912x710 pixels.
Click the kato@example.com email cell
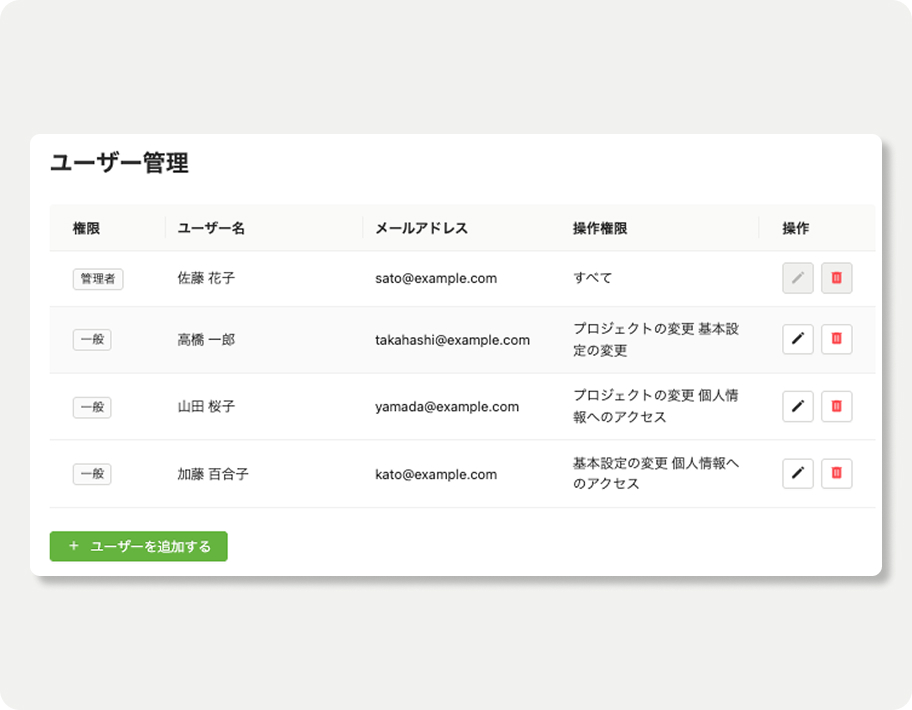[x=436, y=474]
